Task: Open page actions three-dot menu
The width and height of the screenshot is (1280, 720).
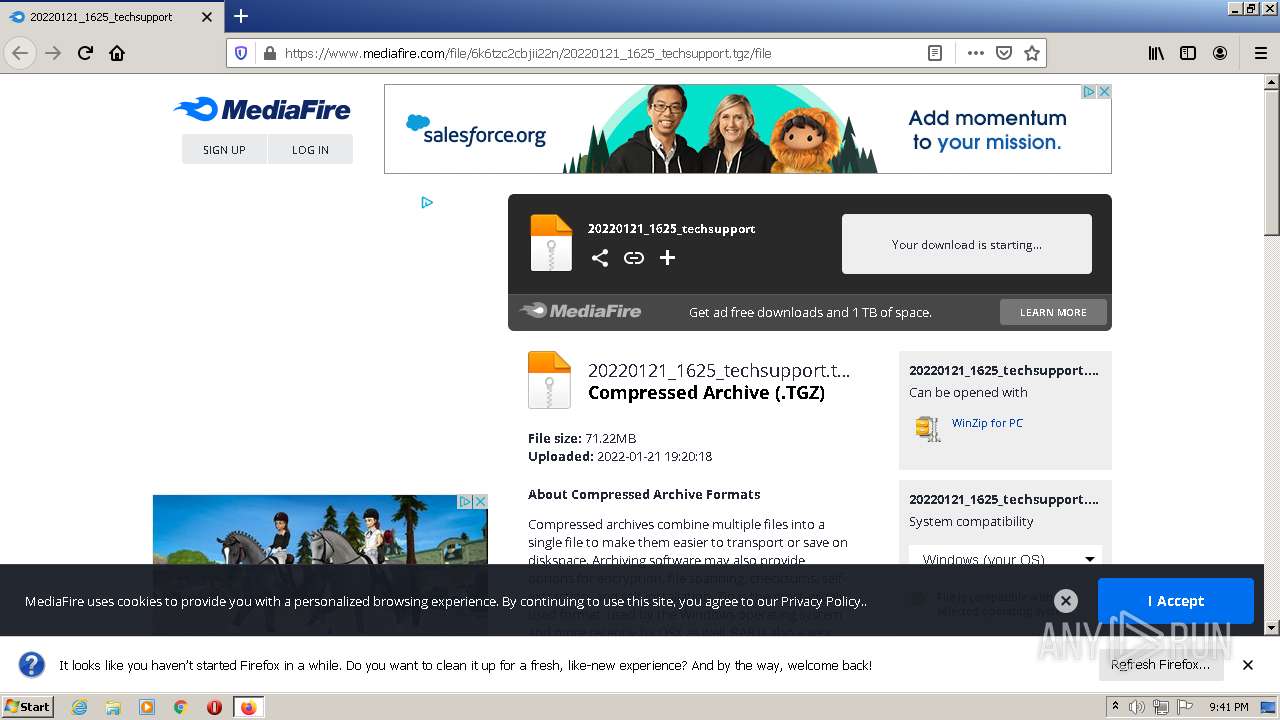Action: tap(976, 53)
